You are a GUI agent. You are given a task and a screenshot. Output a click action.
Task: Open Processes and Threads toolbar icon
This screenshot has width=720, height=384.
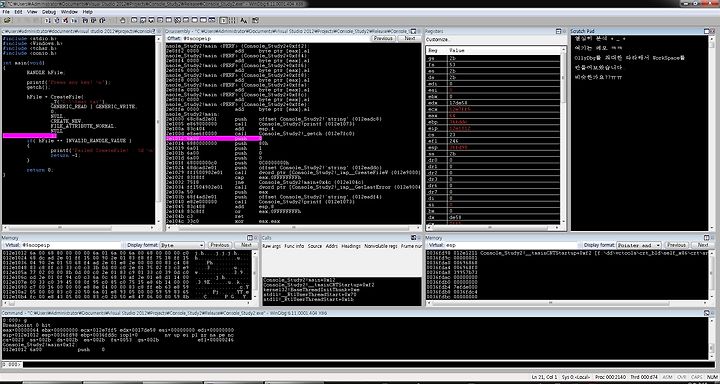pyautogui.click(x=203, y=20)
